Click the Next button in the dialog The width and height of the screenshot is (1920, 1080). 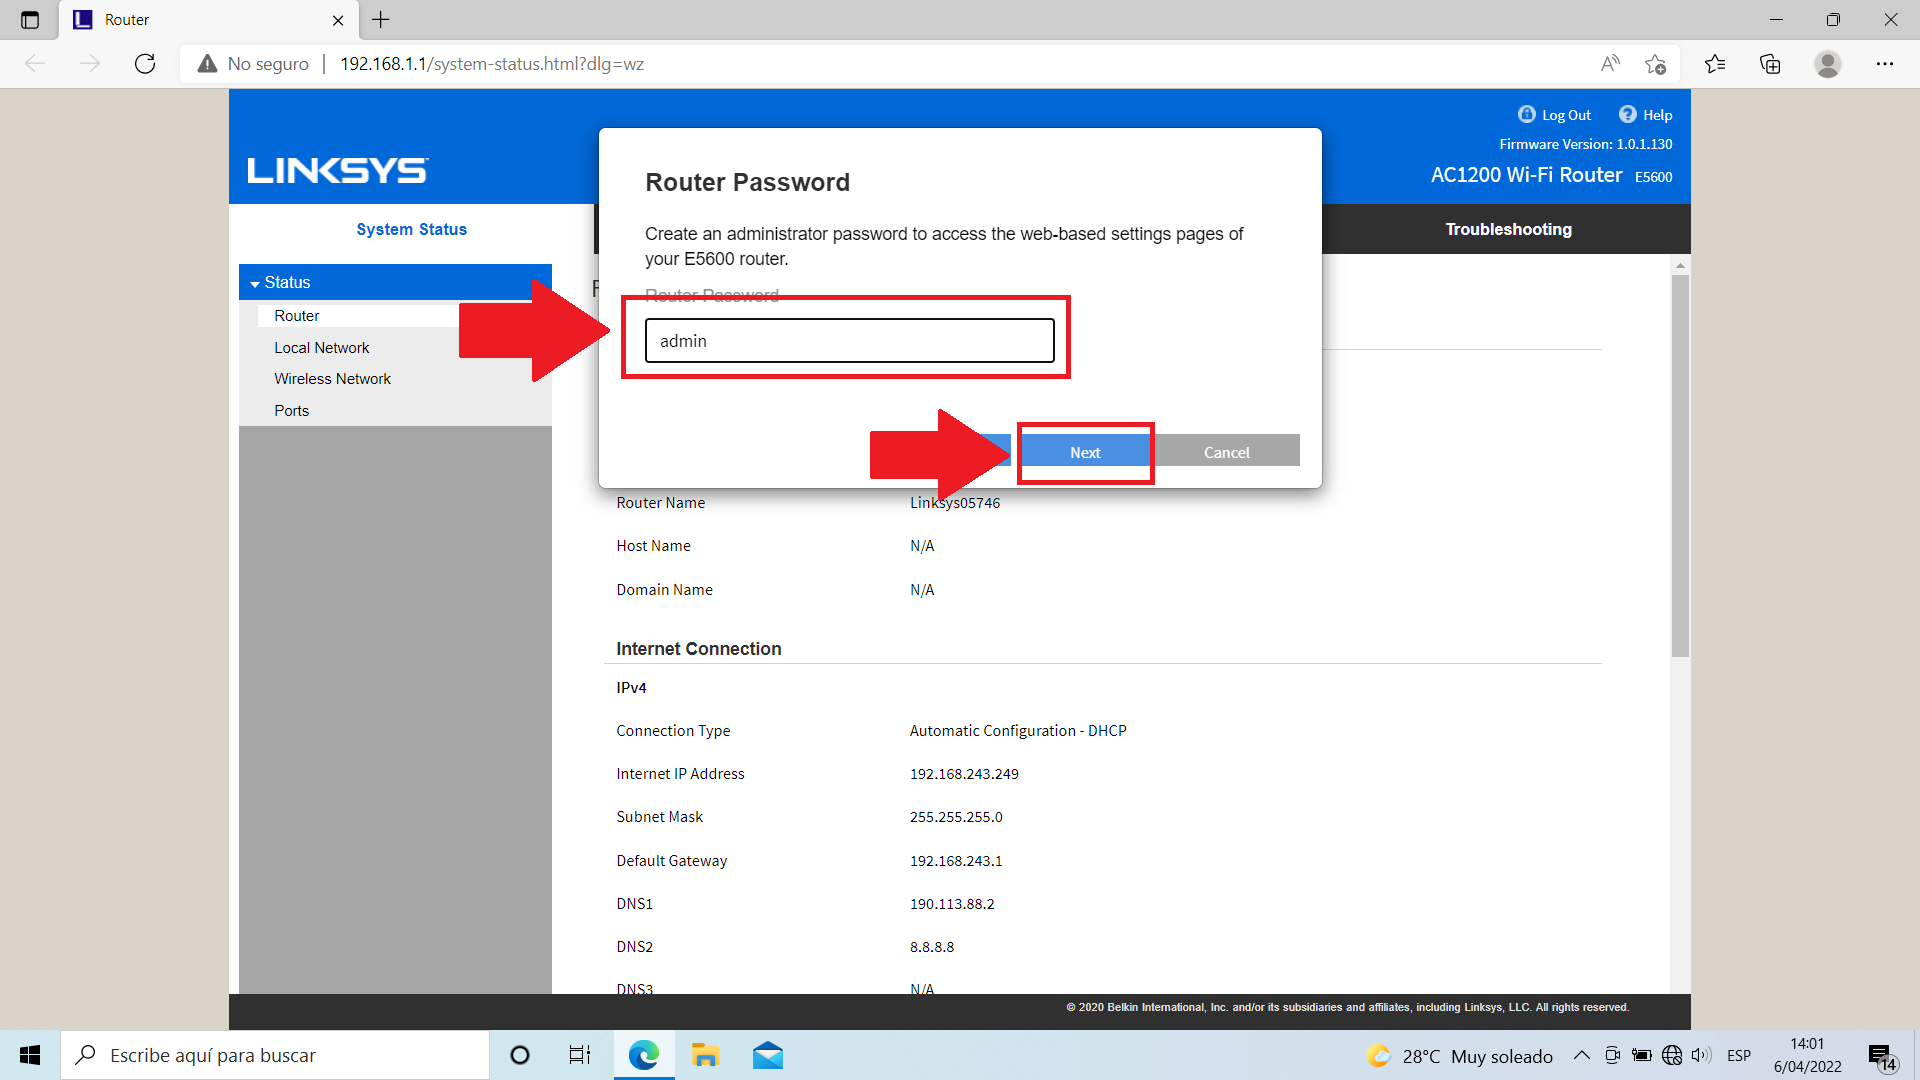tap(1084, 452)
